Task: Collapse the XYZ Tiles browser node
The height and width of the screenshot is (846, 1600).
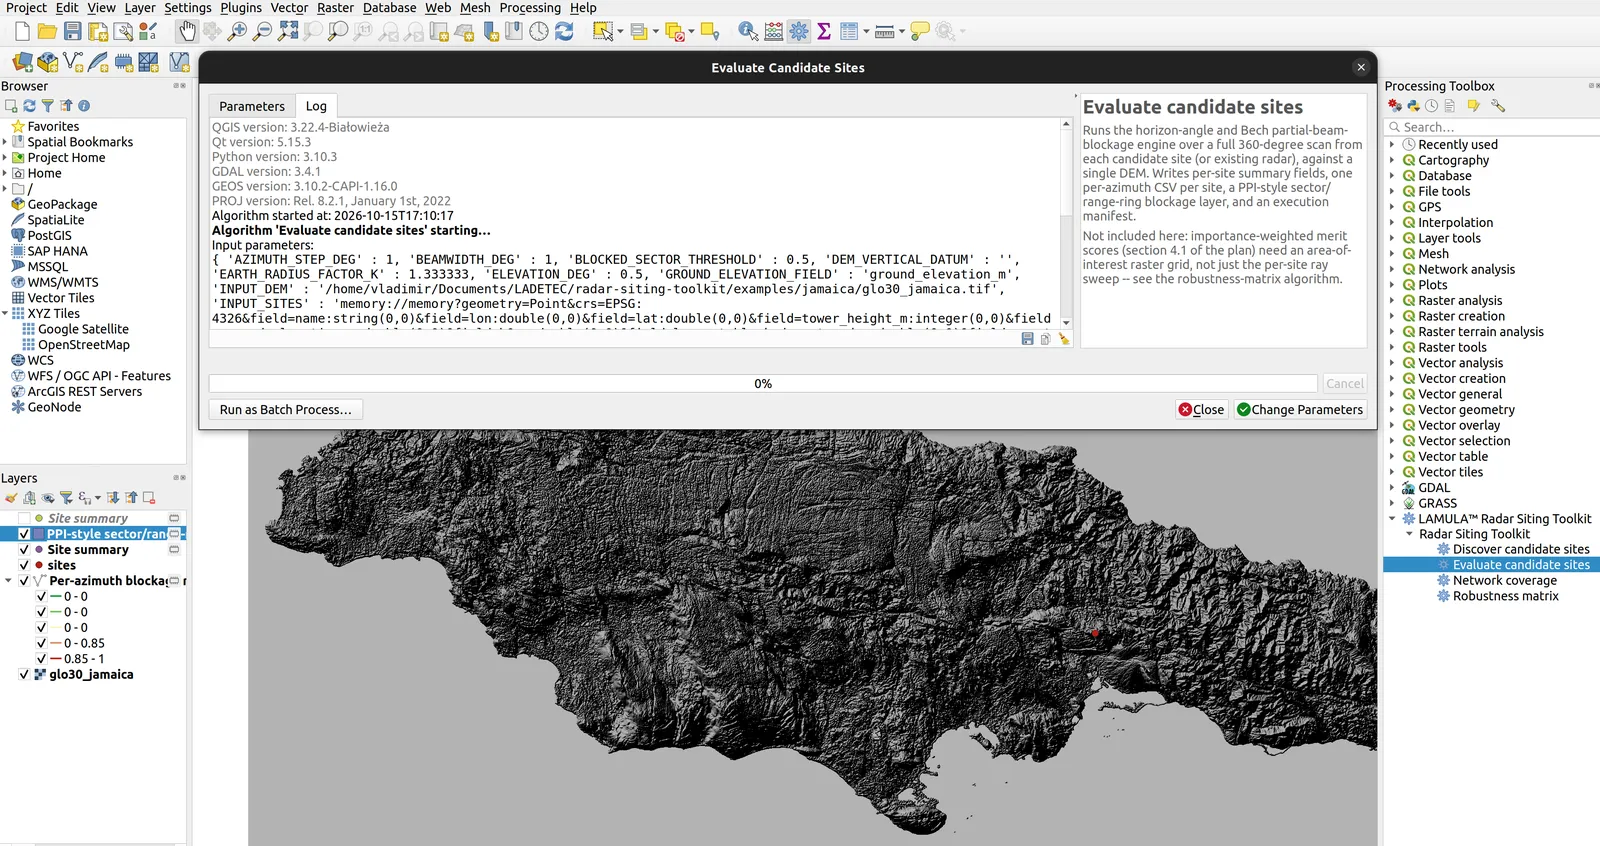Action: pyautogui.click(x=5, y=313)
